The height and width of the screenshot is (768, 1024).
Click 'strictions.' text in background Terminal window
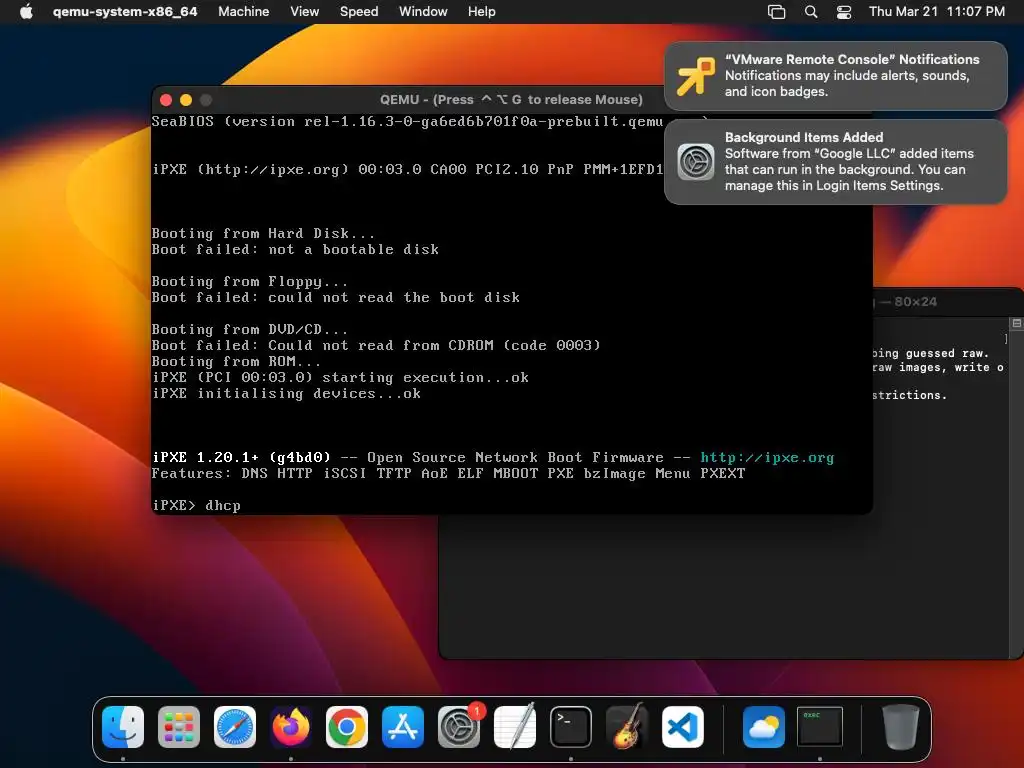coord(909,395)
